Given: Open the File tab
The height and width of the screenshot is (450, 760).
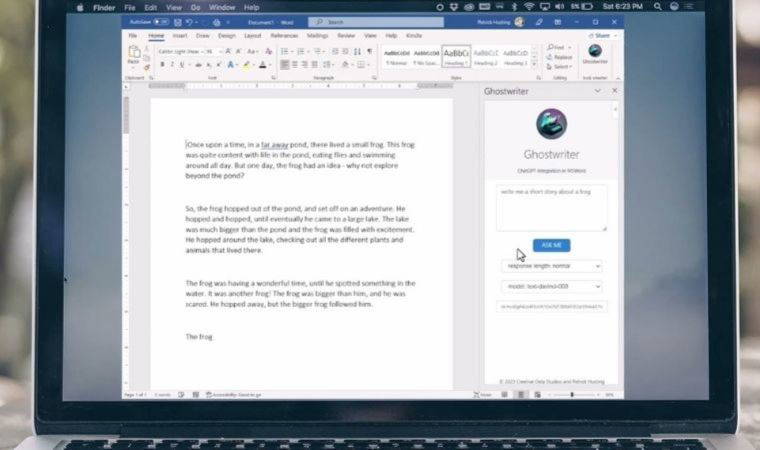Looking at the screenshot, I should click(132, 35).
